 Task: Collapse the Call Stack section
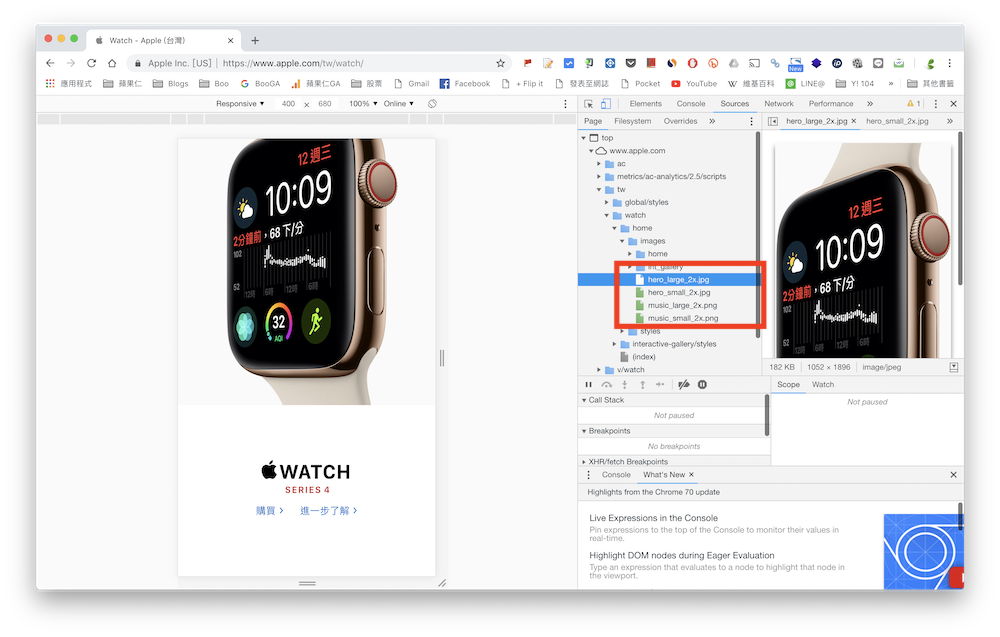[584, 400]
